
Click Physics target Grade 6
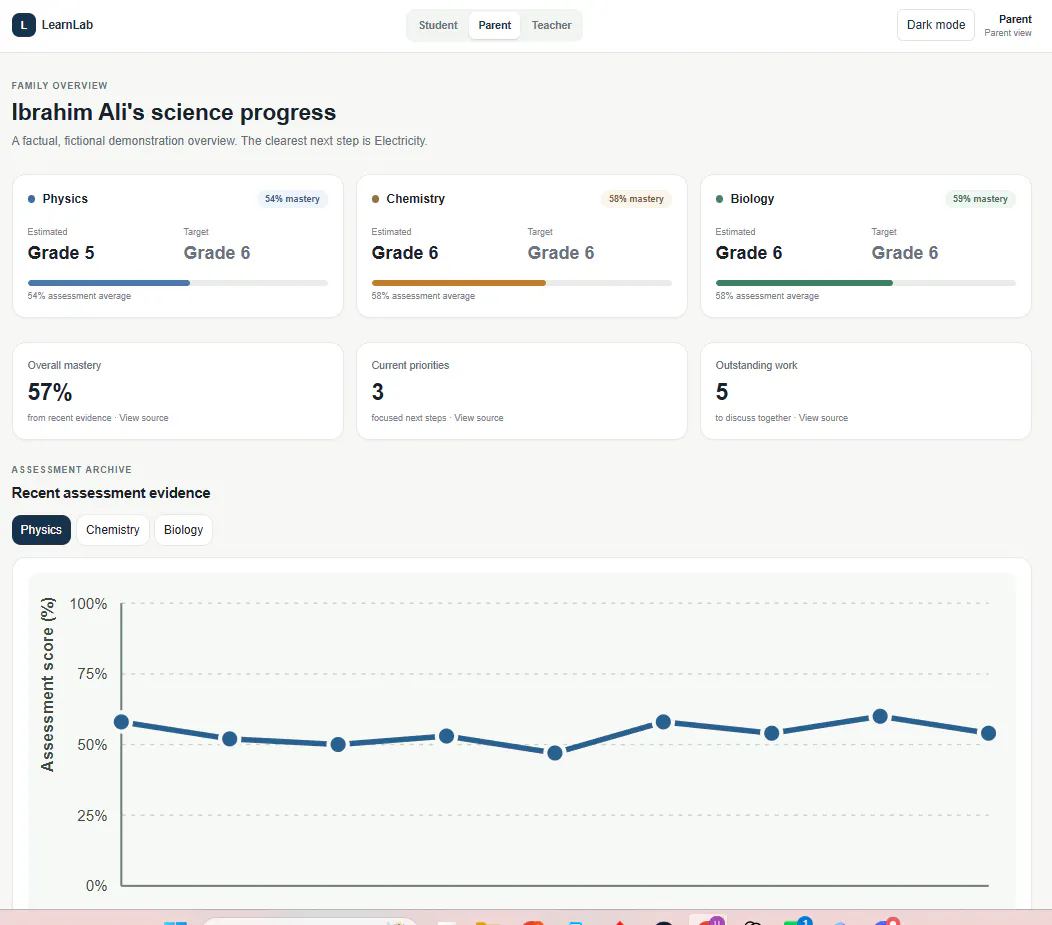(x=217, y=253)
